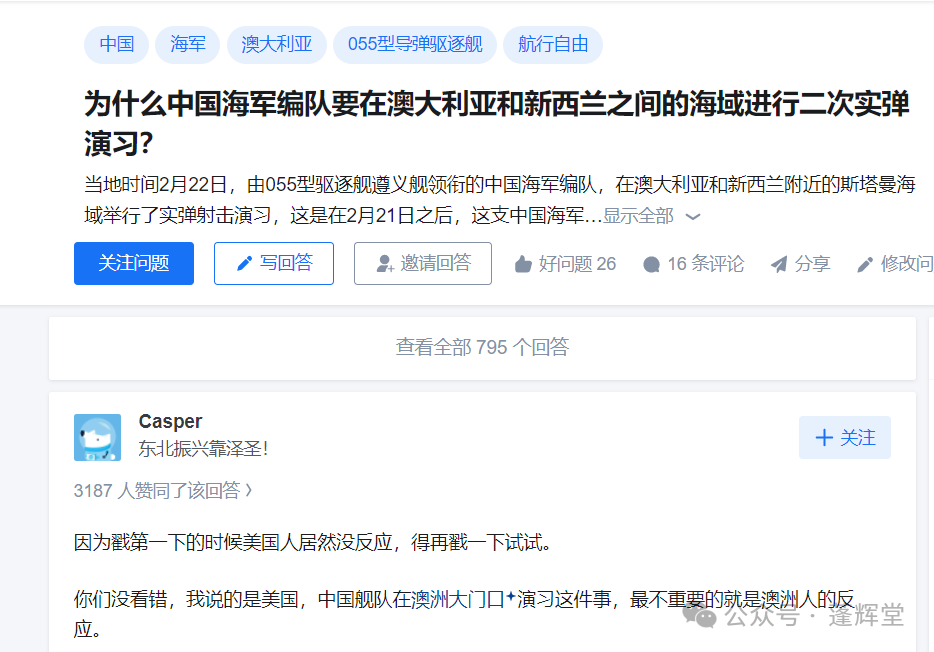Expand the question description with 显示全部

pos(638,216)
